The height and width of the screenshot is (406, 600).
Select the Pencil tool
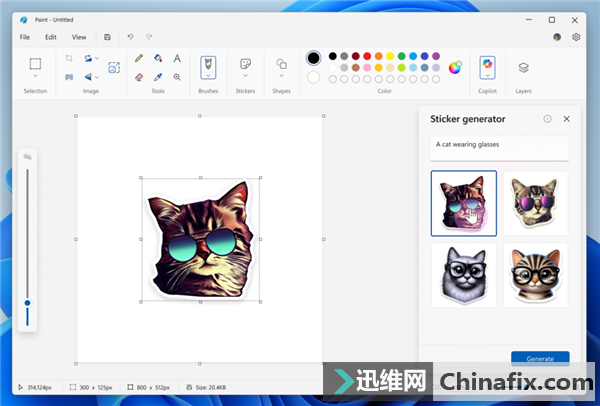139,58
